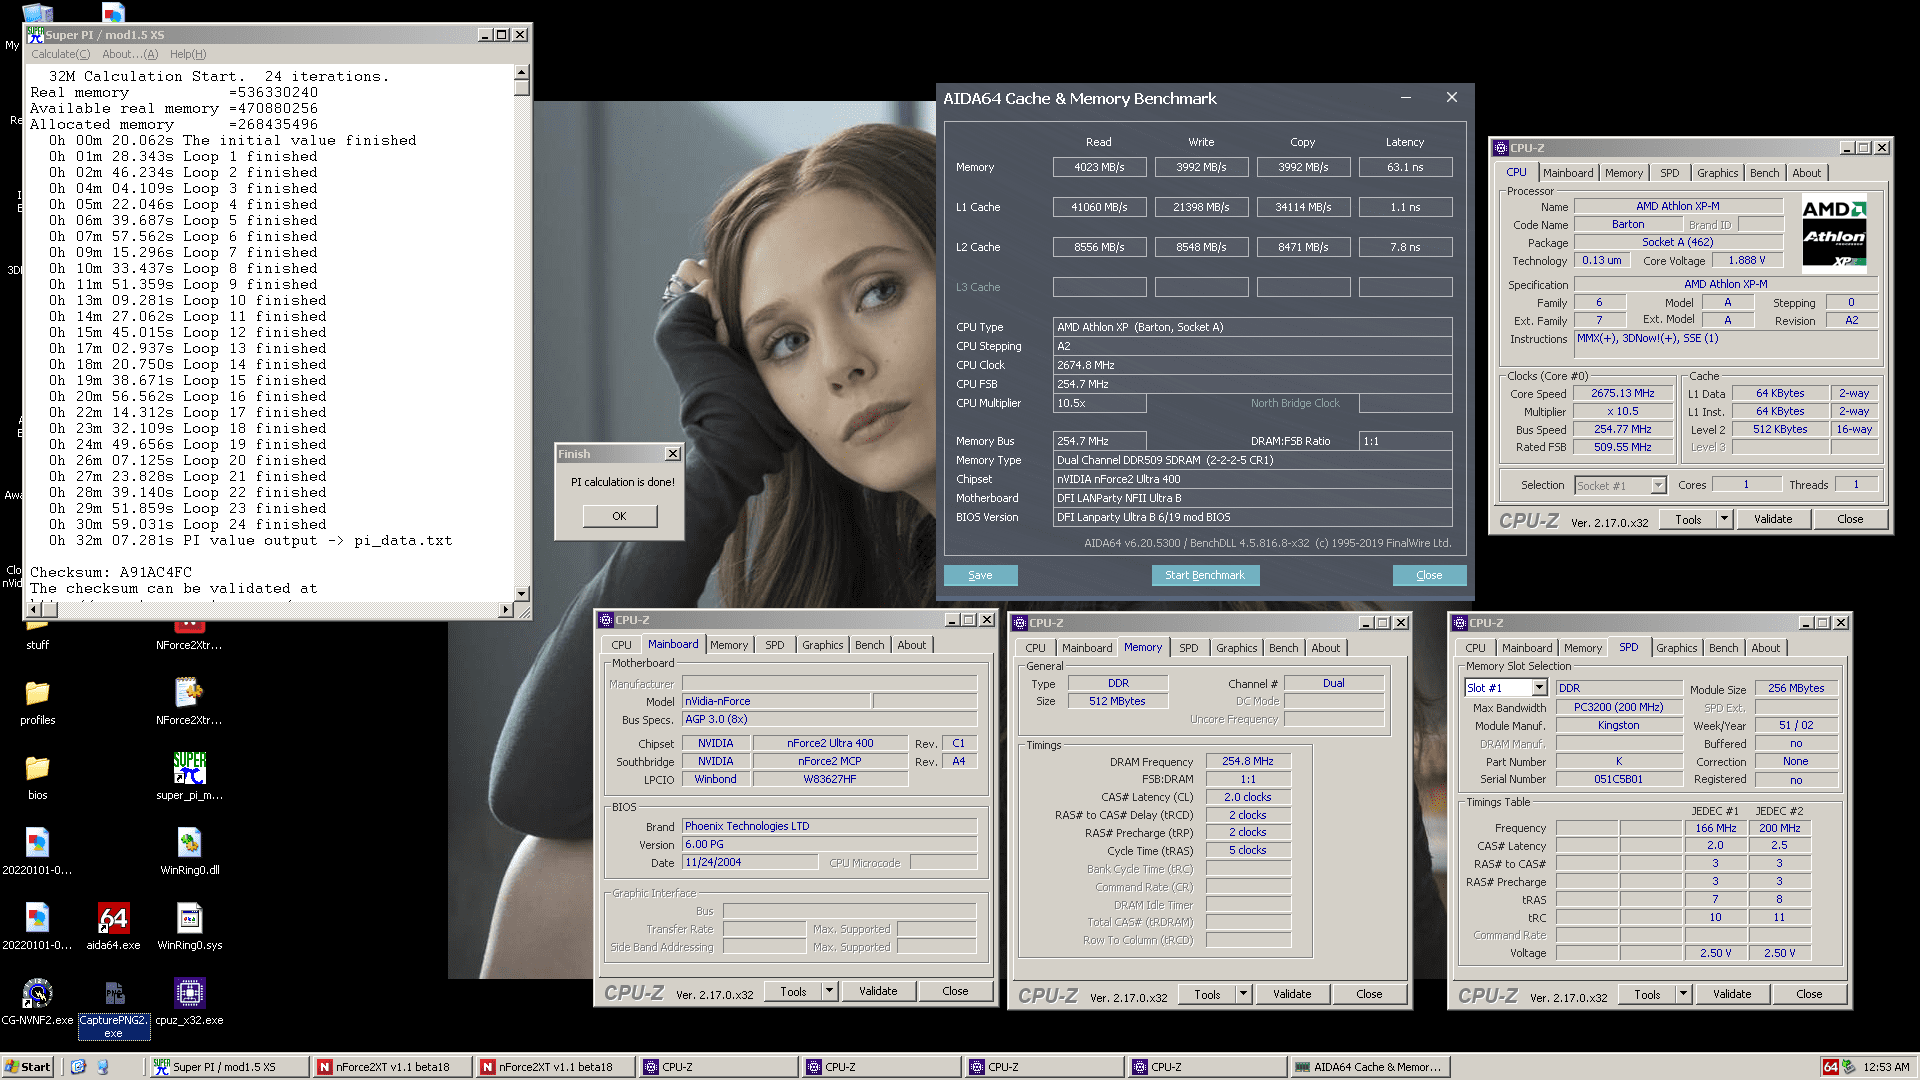Click the Super PI vertical scrollbar down arrow
This screenshot has width=1920, height=1080.
point(521,593)
